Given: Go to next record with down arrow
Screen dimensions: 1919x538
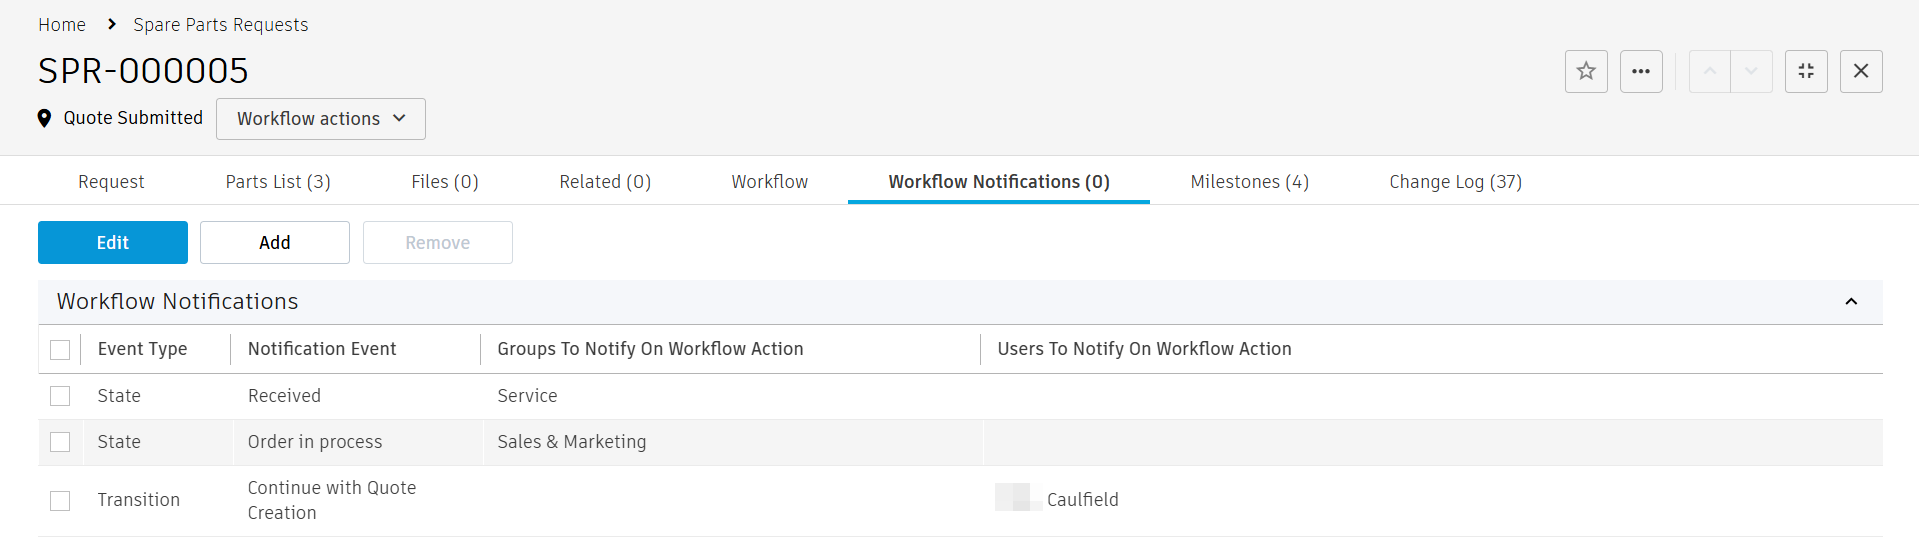Looking at the screenshot, I should pos(1751,71).
